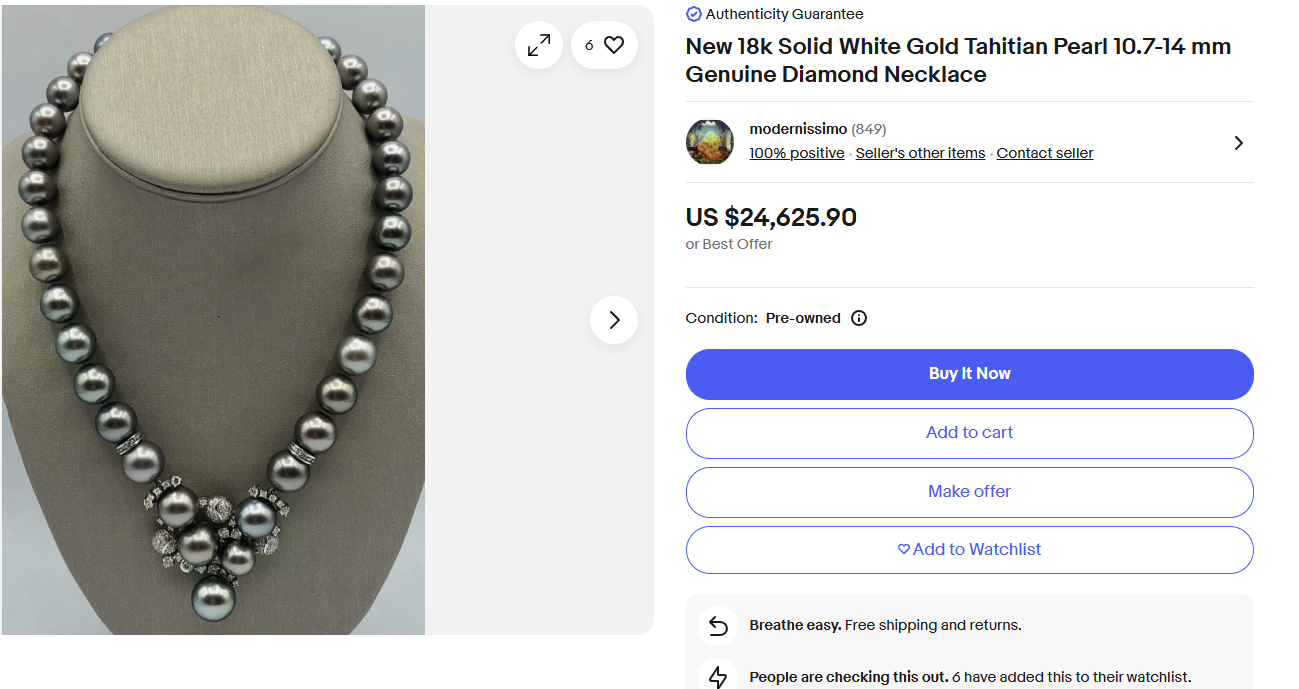View Seller's other items link
Screen dimensions: 1299x689
[920, 153]
